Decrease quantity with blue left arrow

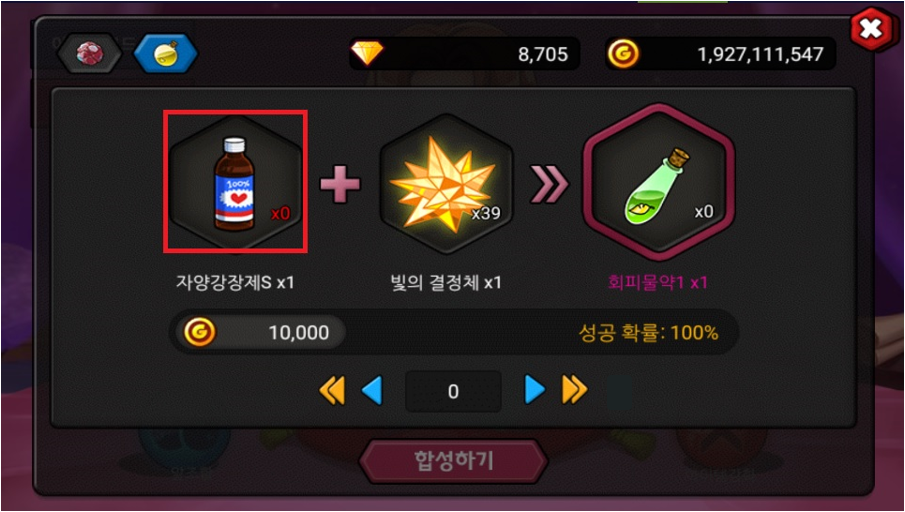(x=372, y=390)
